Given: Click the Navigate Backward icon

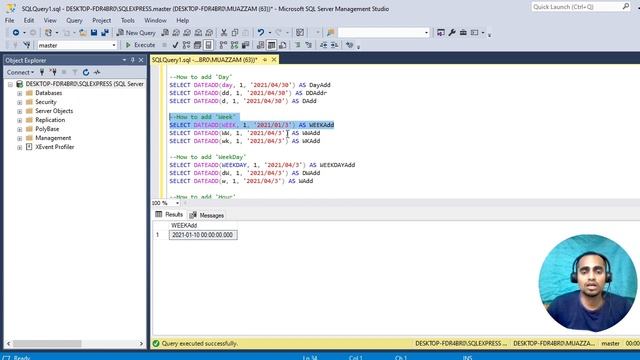Looking at the screenshot, I should pyautogui.click(x=16, y=33).
